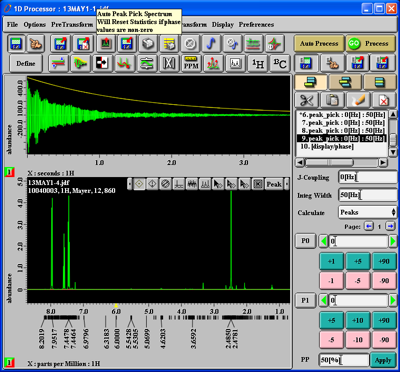The width and height of the screenshot is (400, 372).
Task: Toggle the middle insert layer mode button
Action: [345, 82]
